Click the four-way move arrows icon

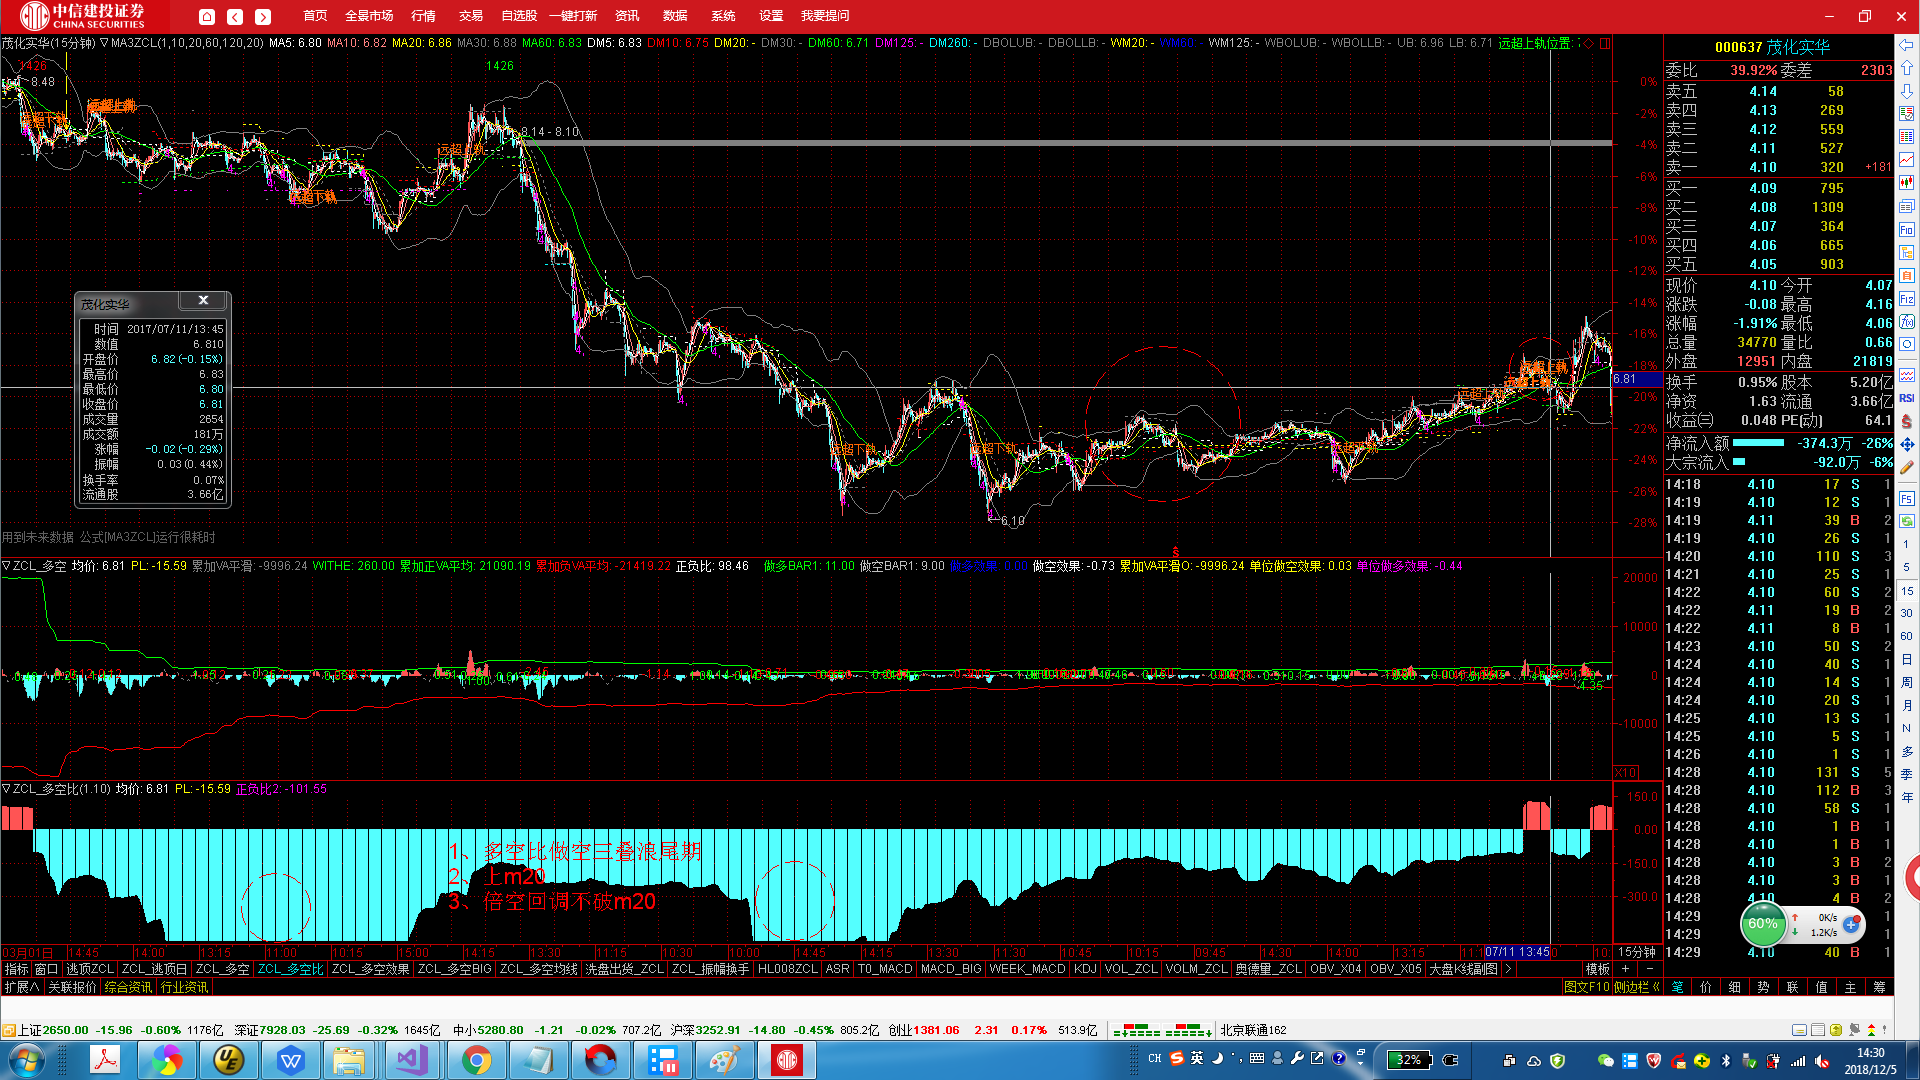(x=1907, y=444)
